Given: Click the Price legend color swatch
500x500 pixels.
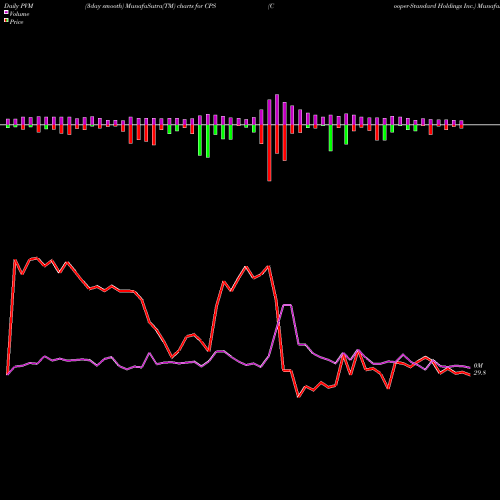Looking at the screenshot, I should (x=6, y=20).
